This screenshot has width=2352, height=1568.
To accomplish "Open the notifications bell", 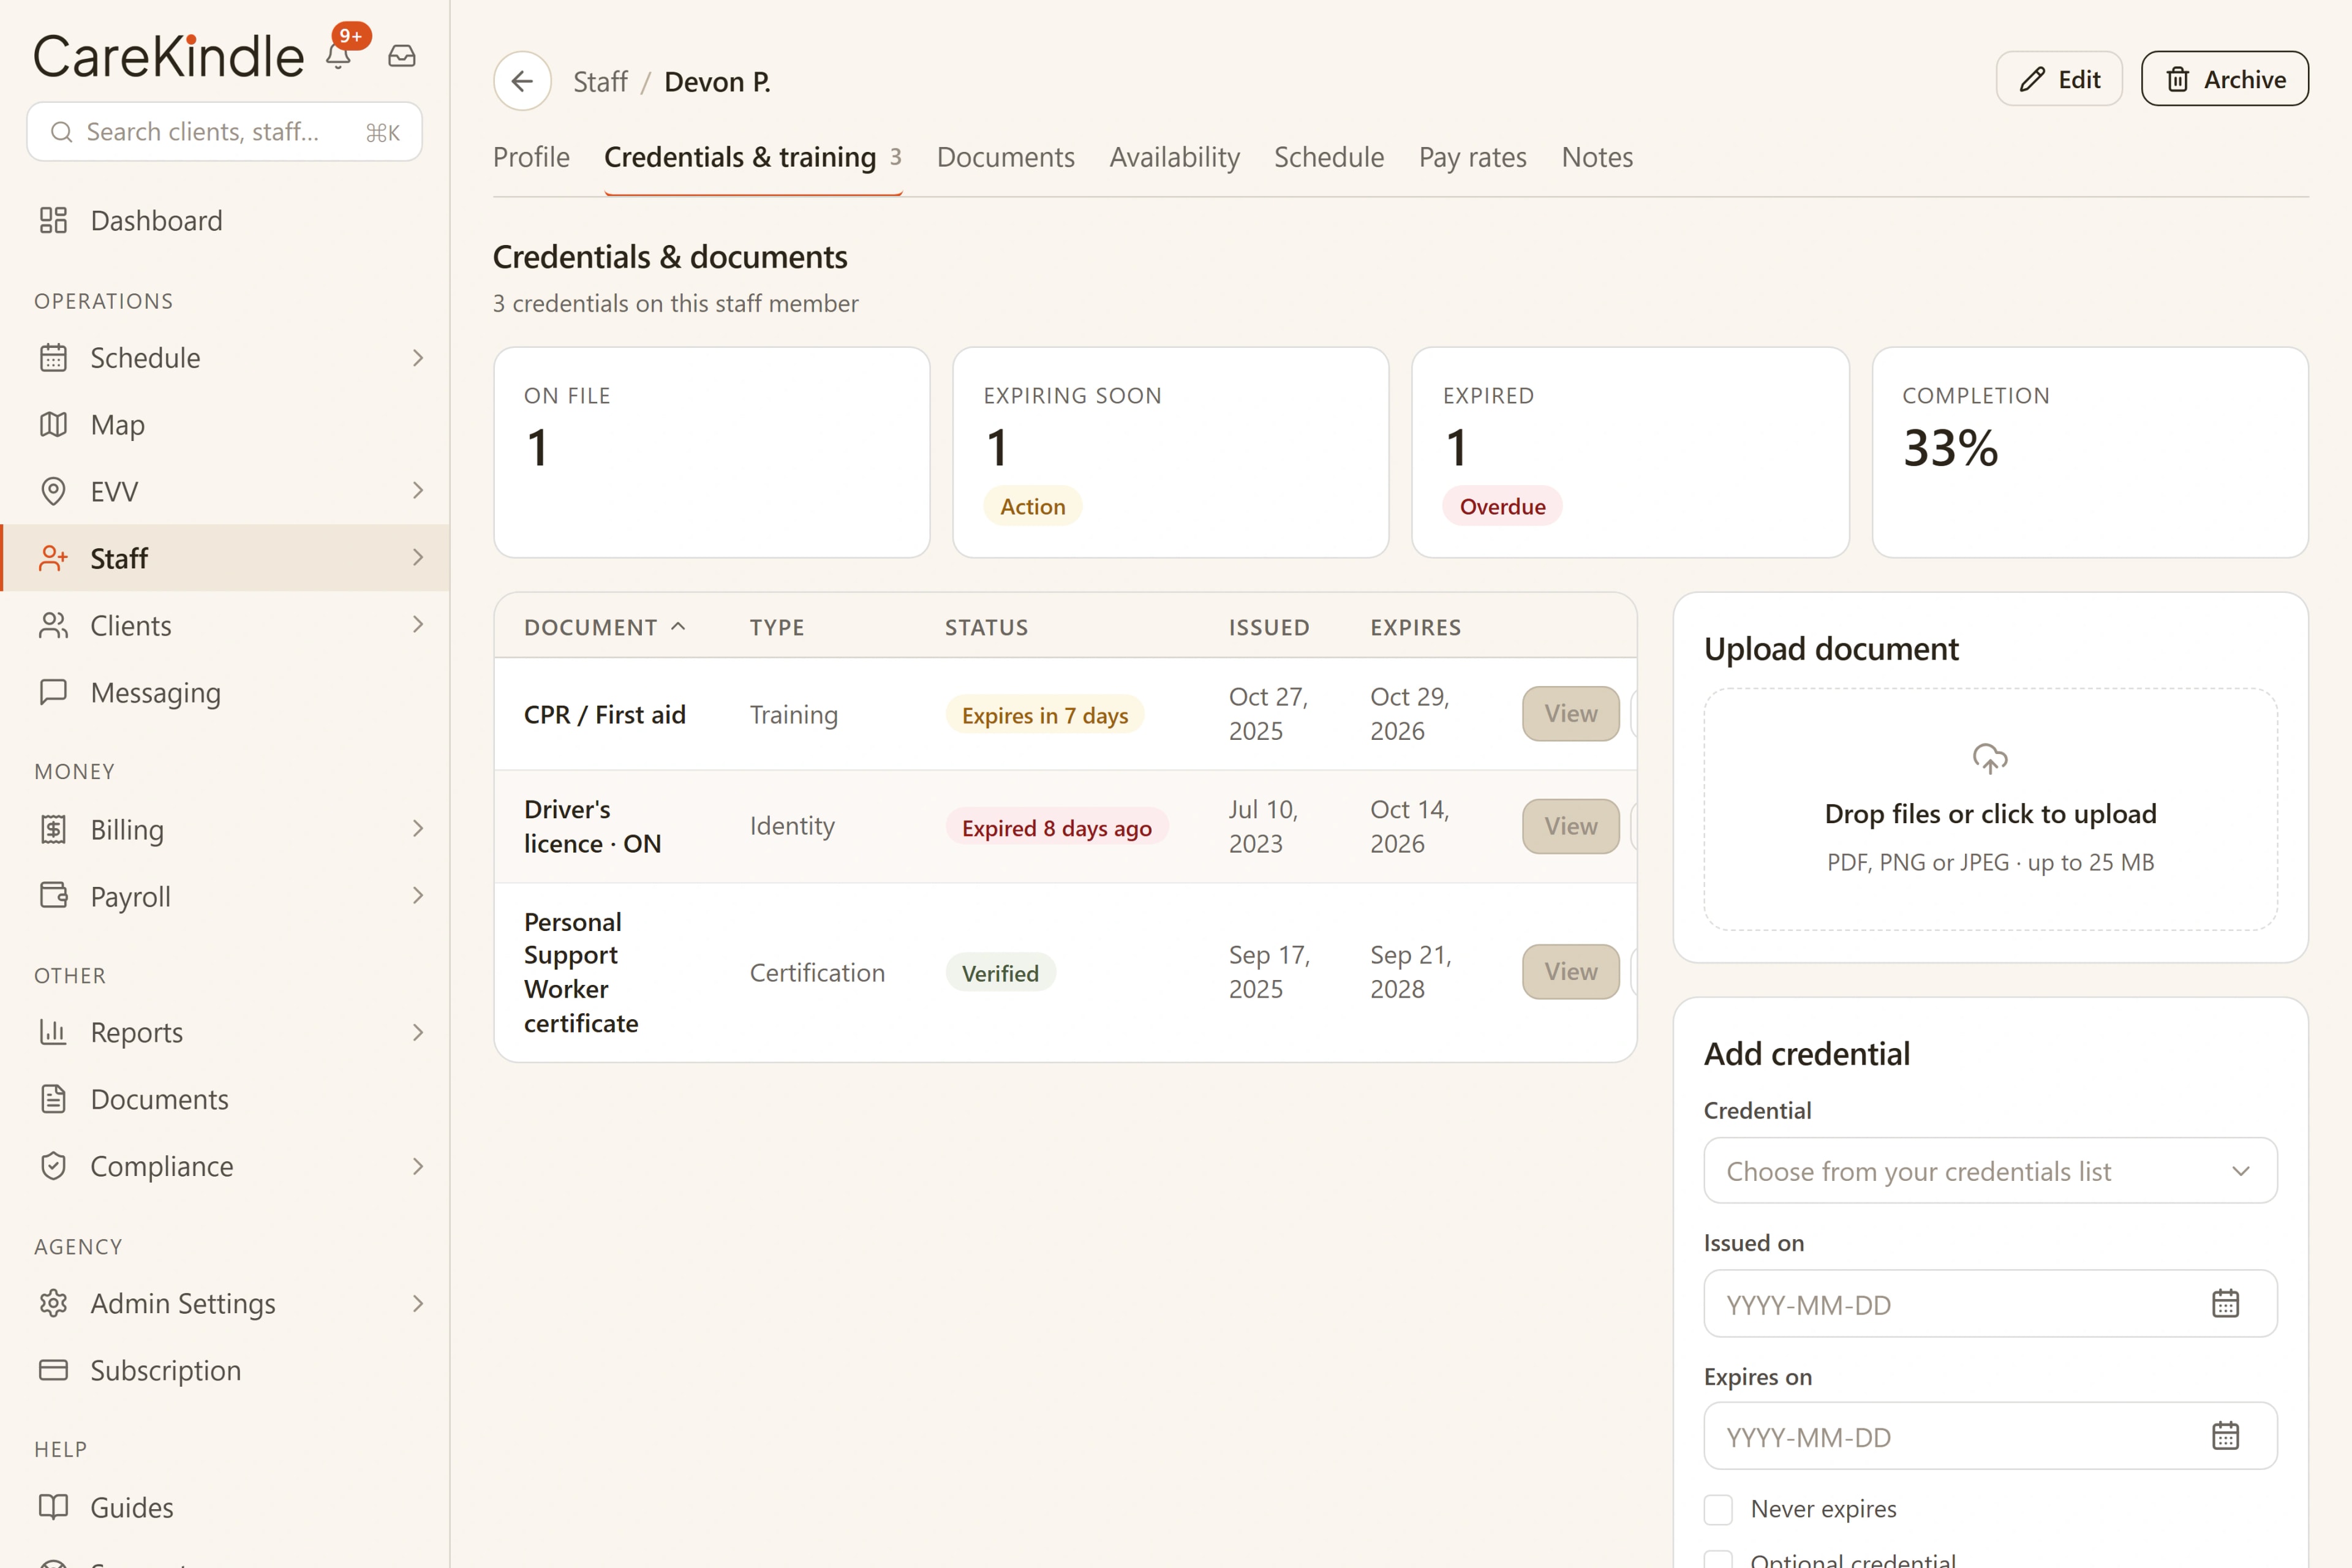I will coord(339,56).
